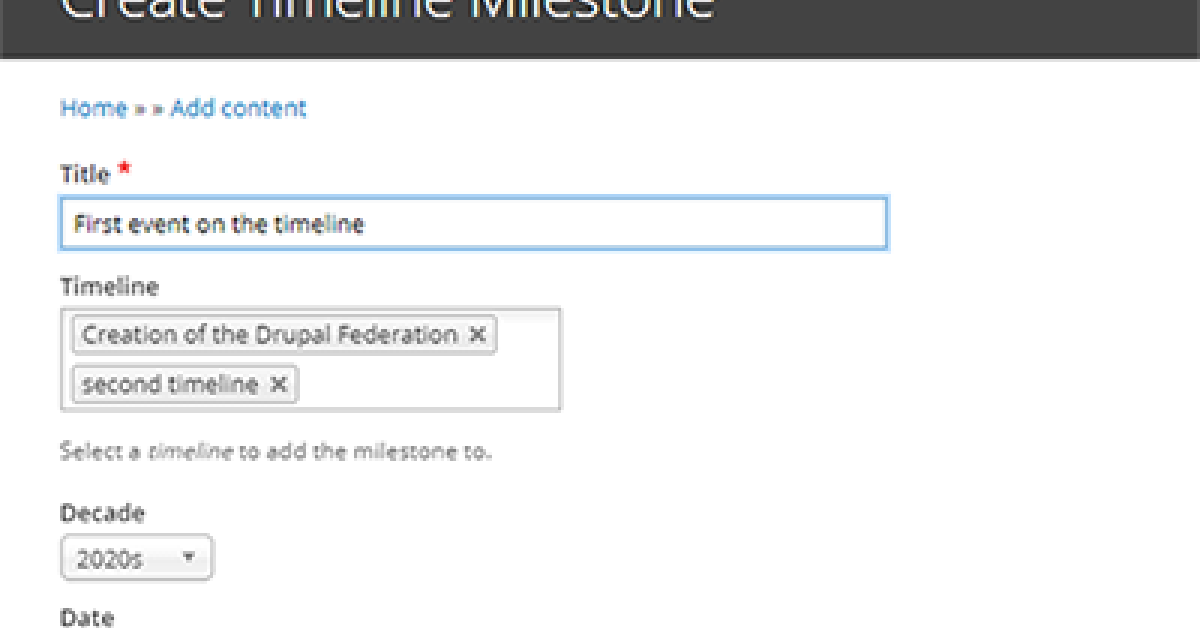Select the Creation of the Drupal Federation chip text
The width and height of the screenshot is (1200, 628).
pos(270,335)
